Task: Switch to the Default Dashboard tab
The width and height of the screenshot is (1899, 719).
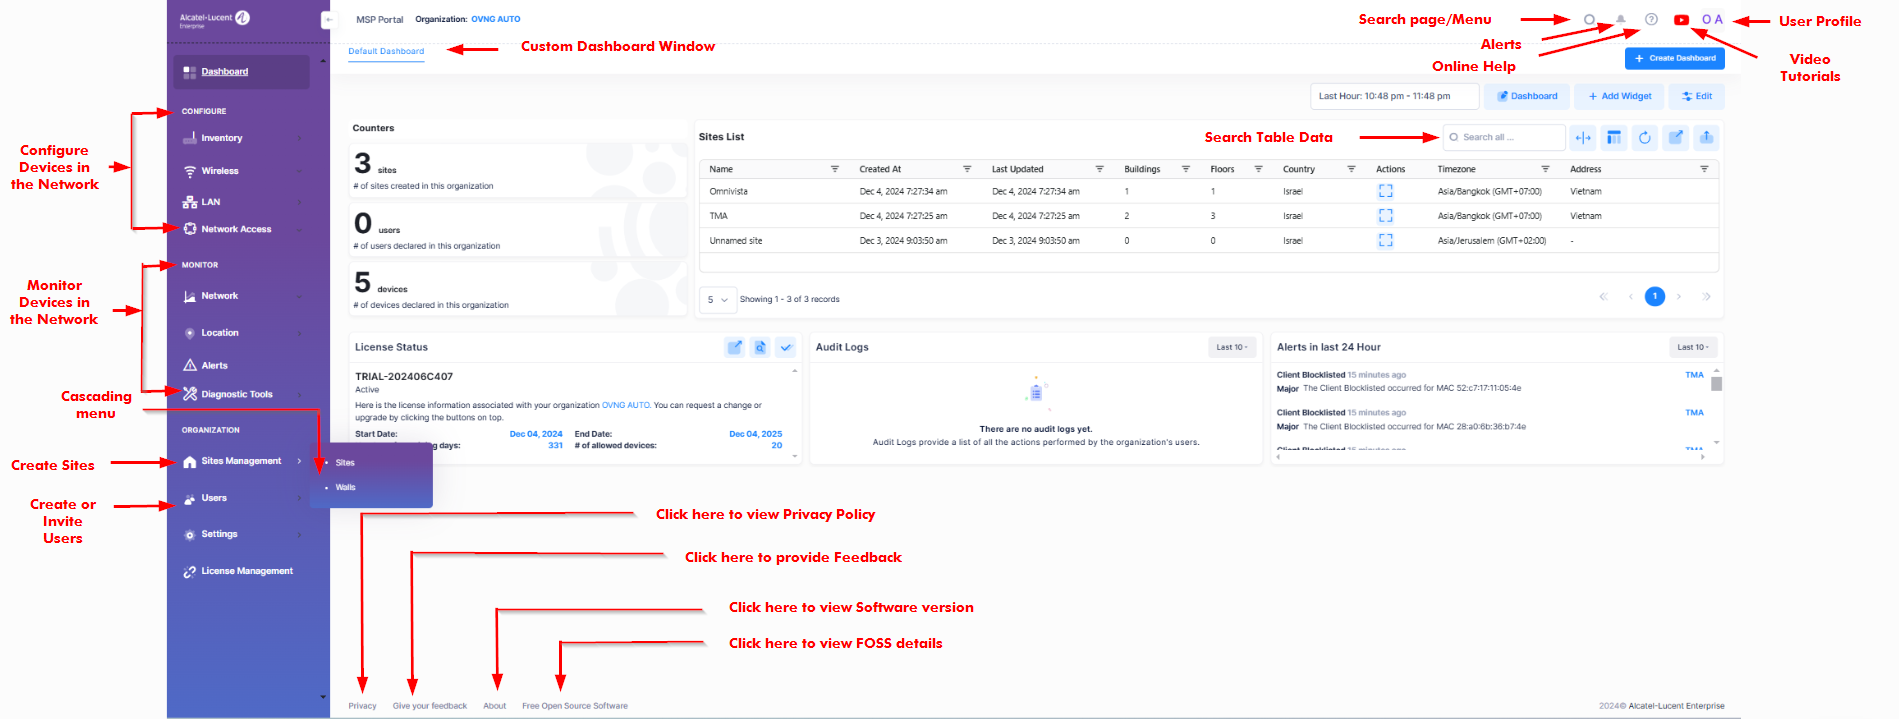Action: pyautogui.click(x=386, y=51)
